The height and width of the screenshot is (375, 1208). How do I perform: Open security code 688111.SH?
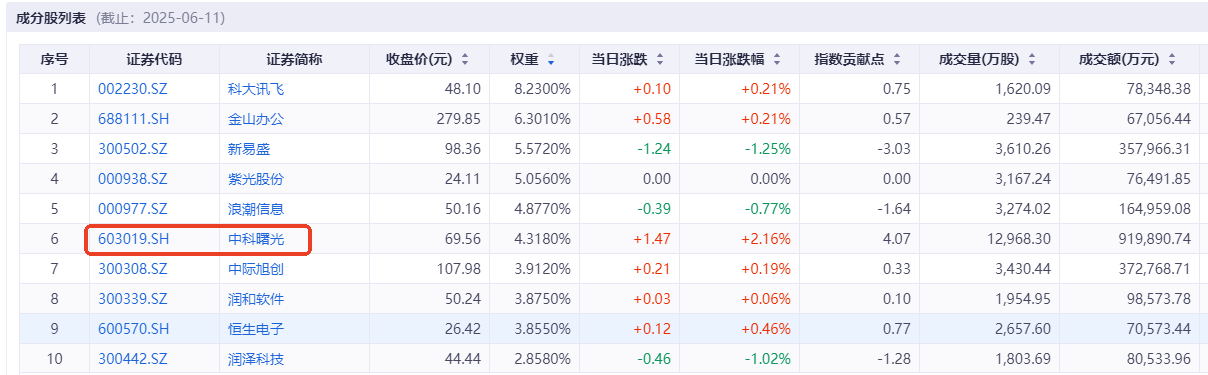point(133,119)
